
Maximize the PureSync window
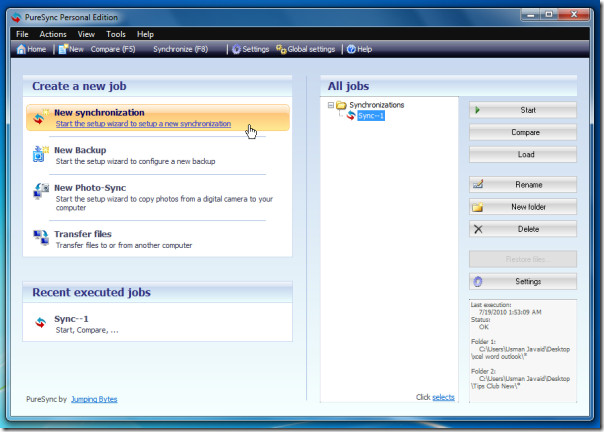(549, 15)
